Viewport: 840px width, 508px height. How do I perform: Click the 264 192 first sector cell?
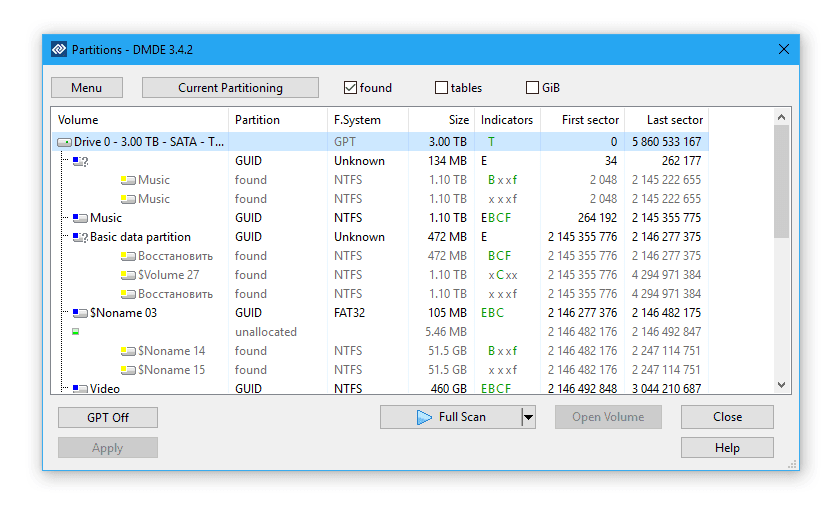tap(597, 218)
